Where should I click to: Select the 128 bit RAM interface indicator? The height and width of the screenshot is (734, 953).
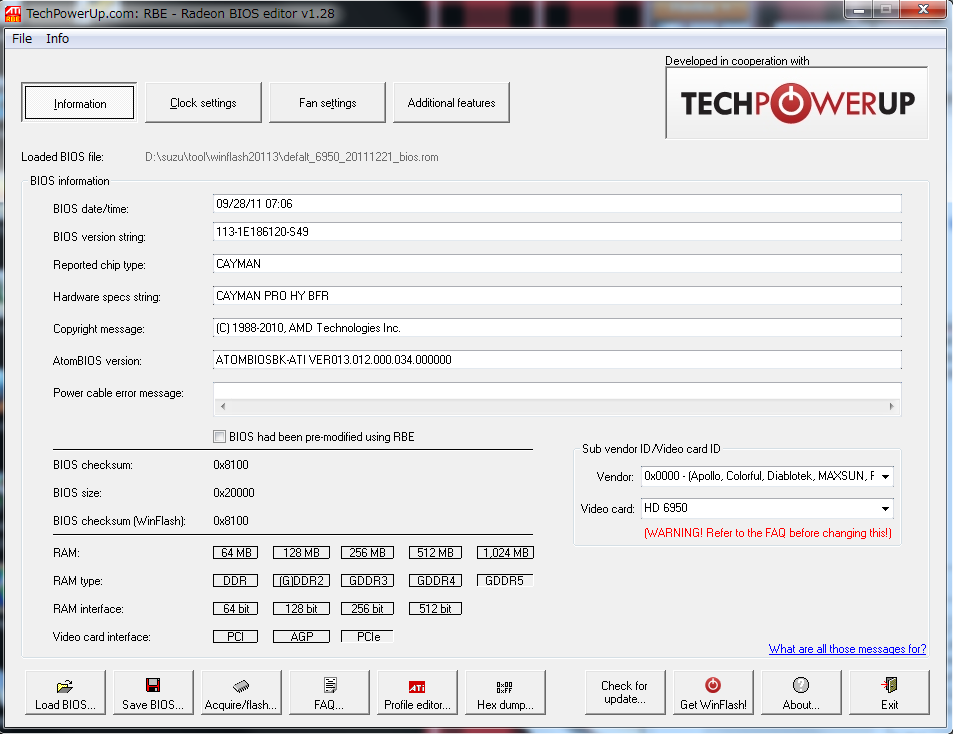pos(301,608)
